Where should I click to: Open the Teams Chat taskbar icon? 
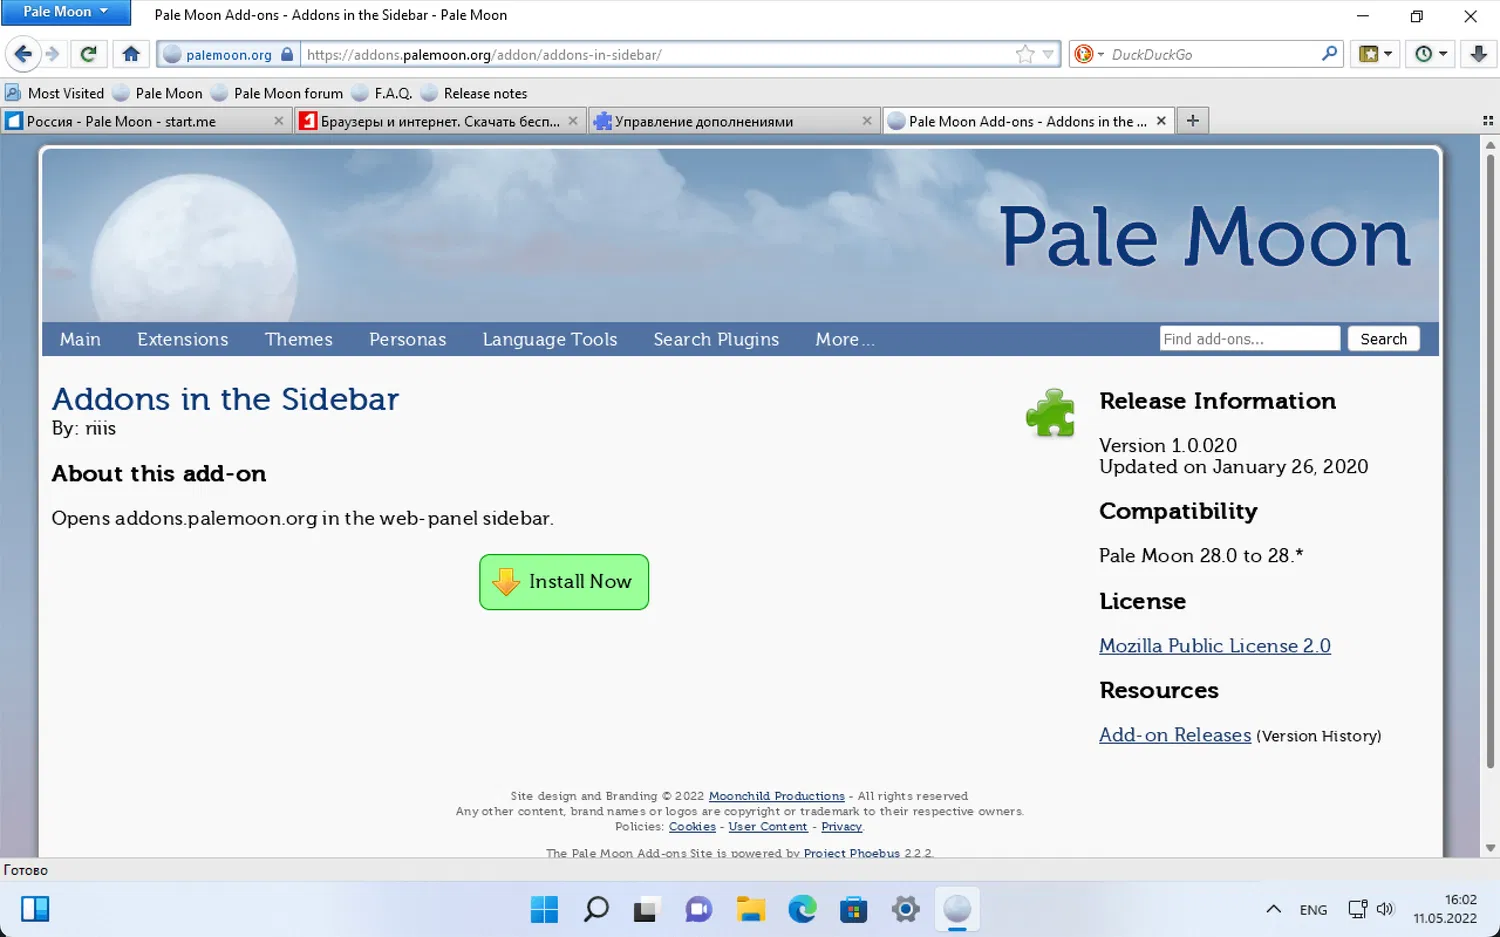click(698, 909)
